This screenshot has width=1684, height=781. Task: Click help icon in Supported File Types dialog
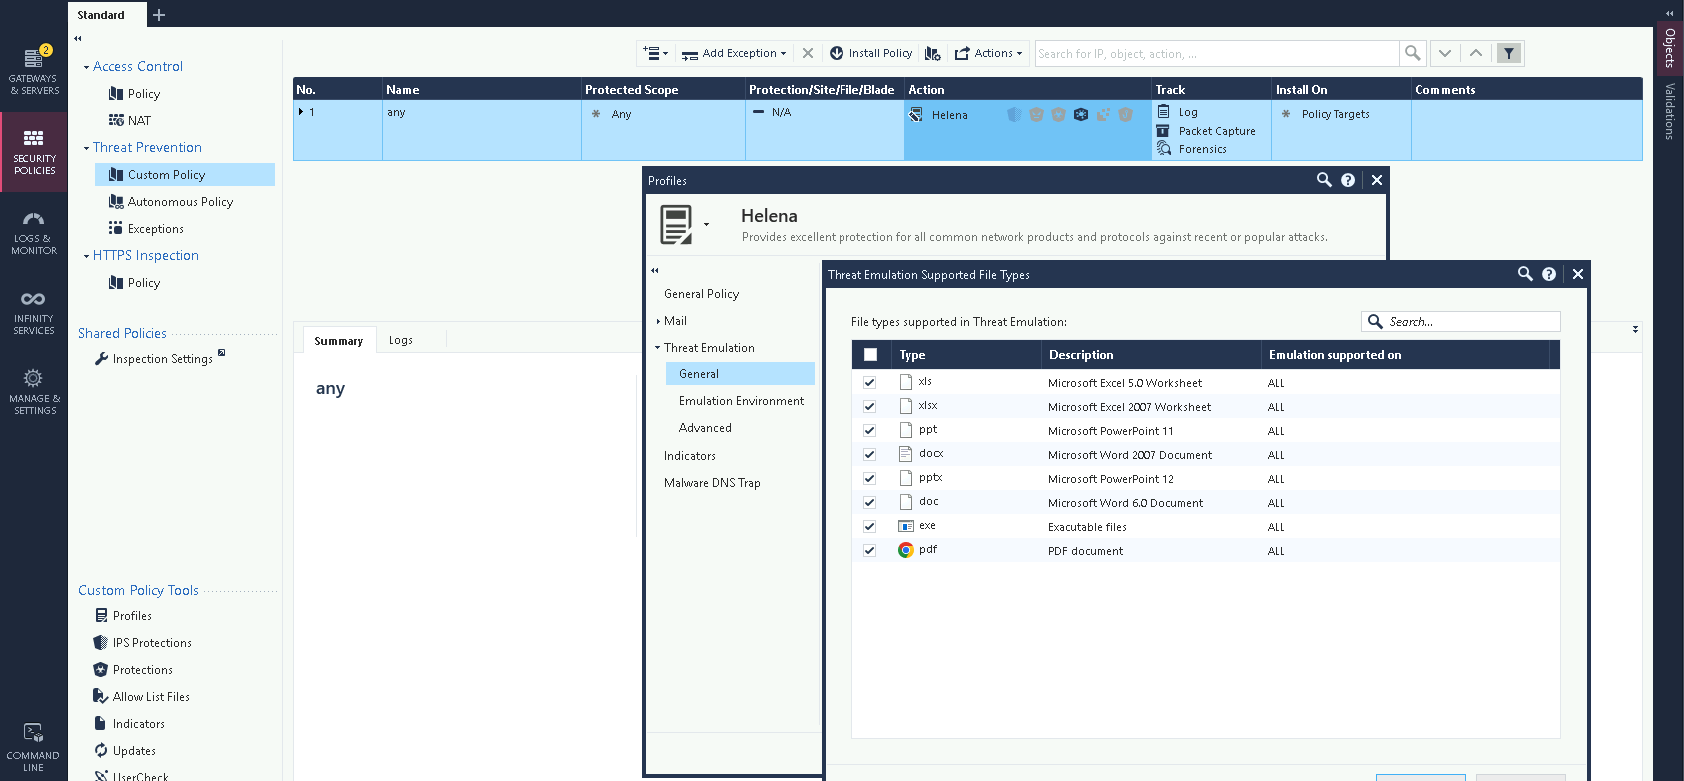coord(1549,274)
